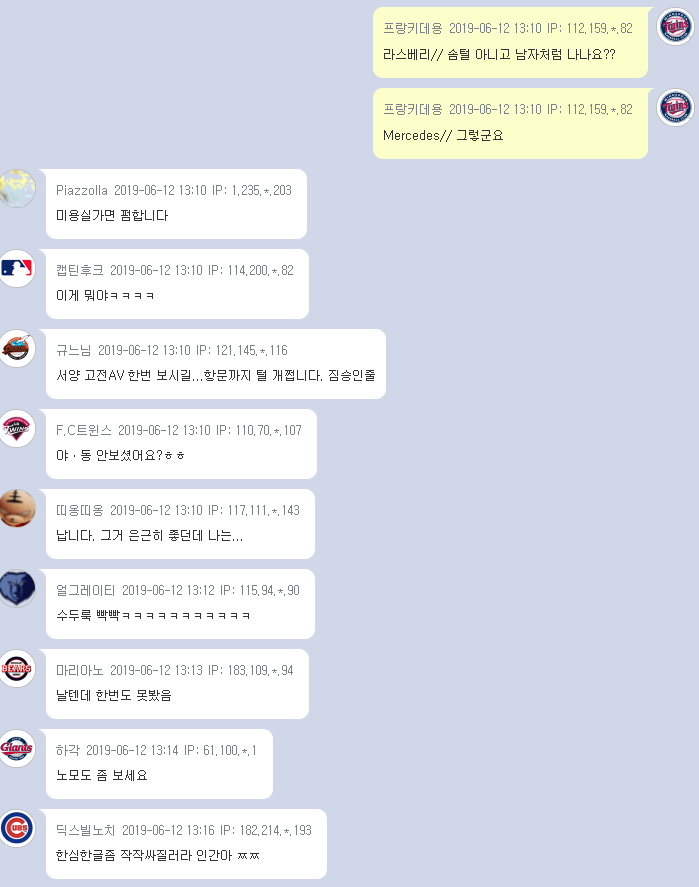Click the Minnesota Twins avatar beside the Mercedes reply
The width and height of the screenshot is (699, 887).
(x=675, y=107)
